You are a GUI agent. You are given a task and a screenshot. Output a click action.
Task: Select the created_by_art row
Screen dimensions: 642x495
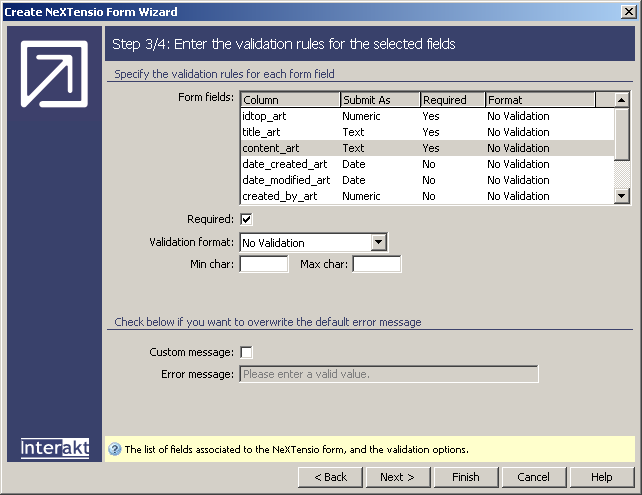[427, 196]
